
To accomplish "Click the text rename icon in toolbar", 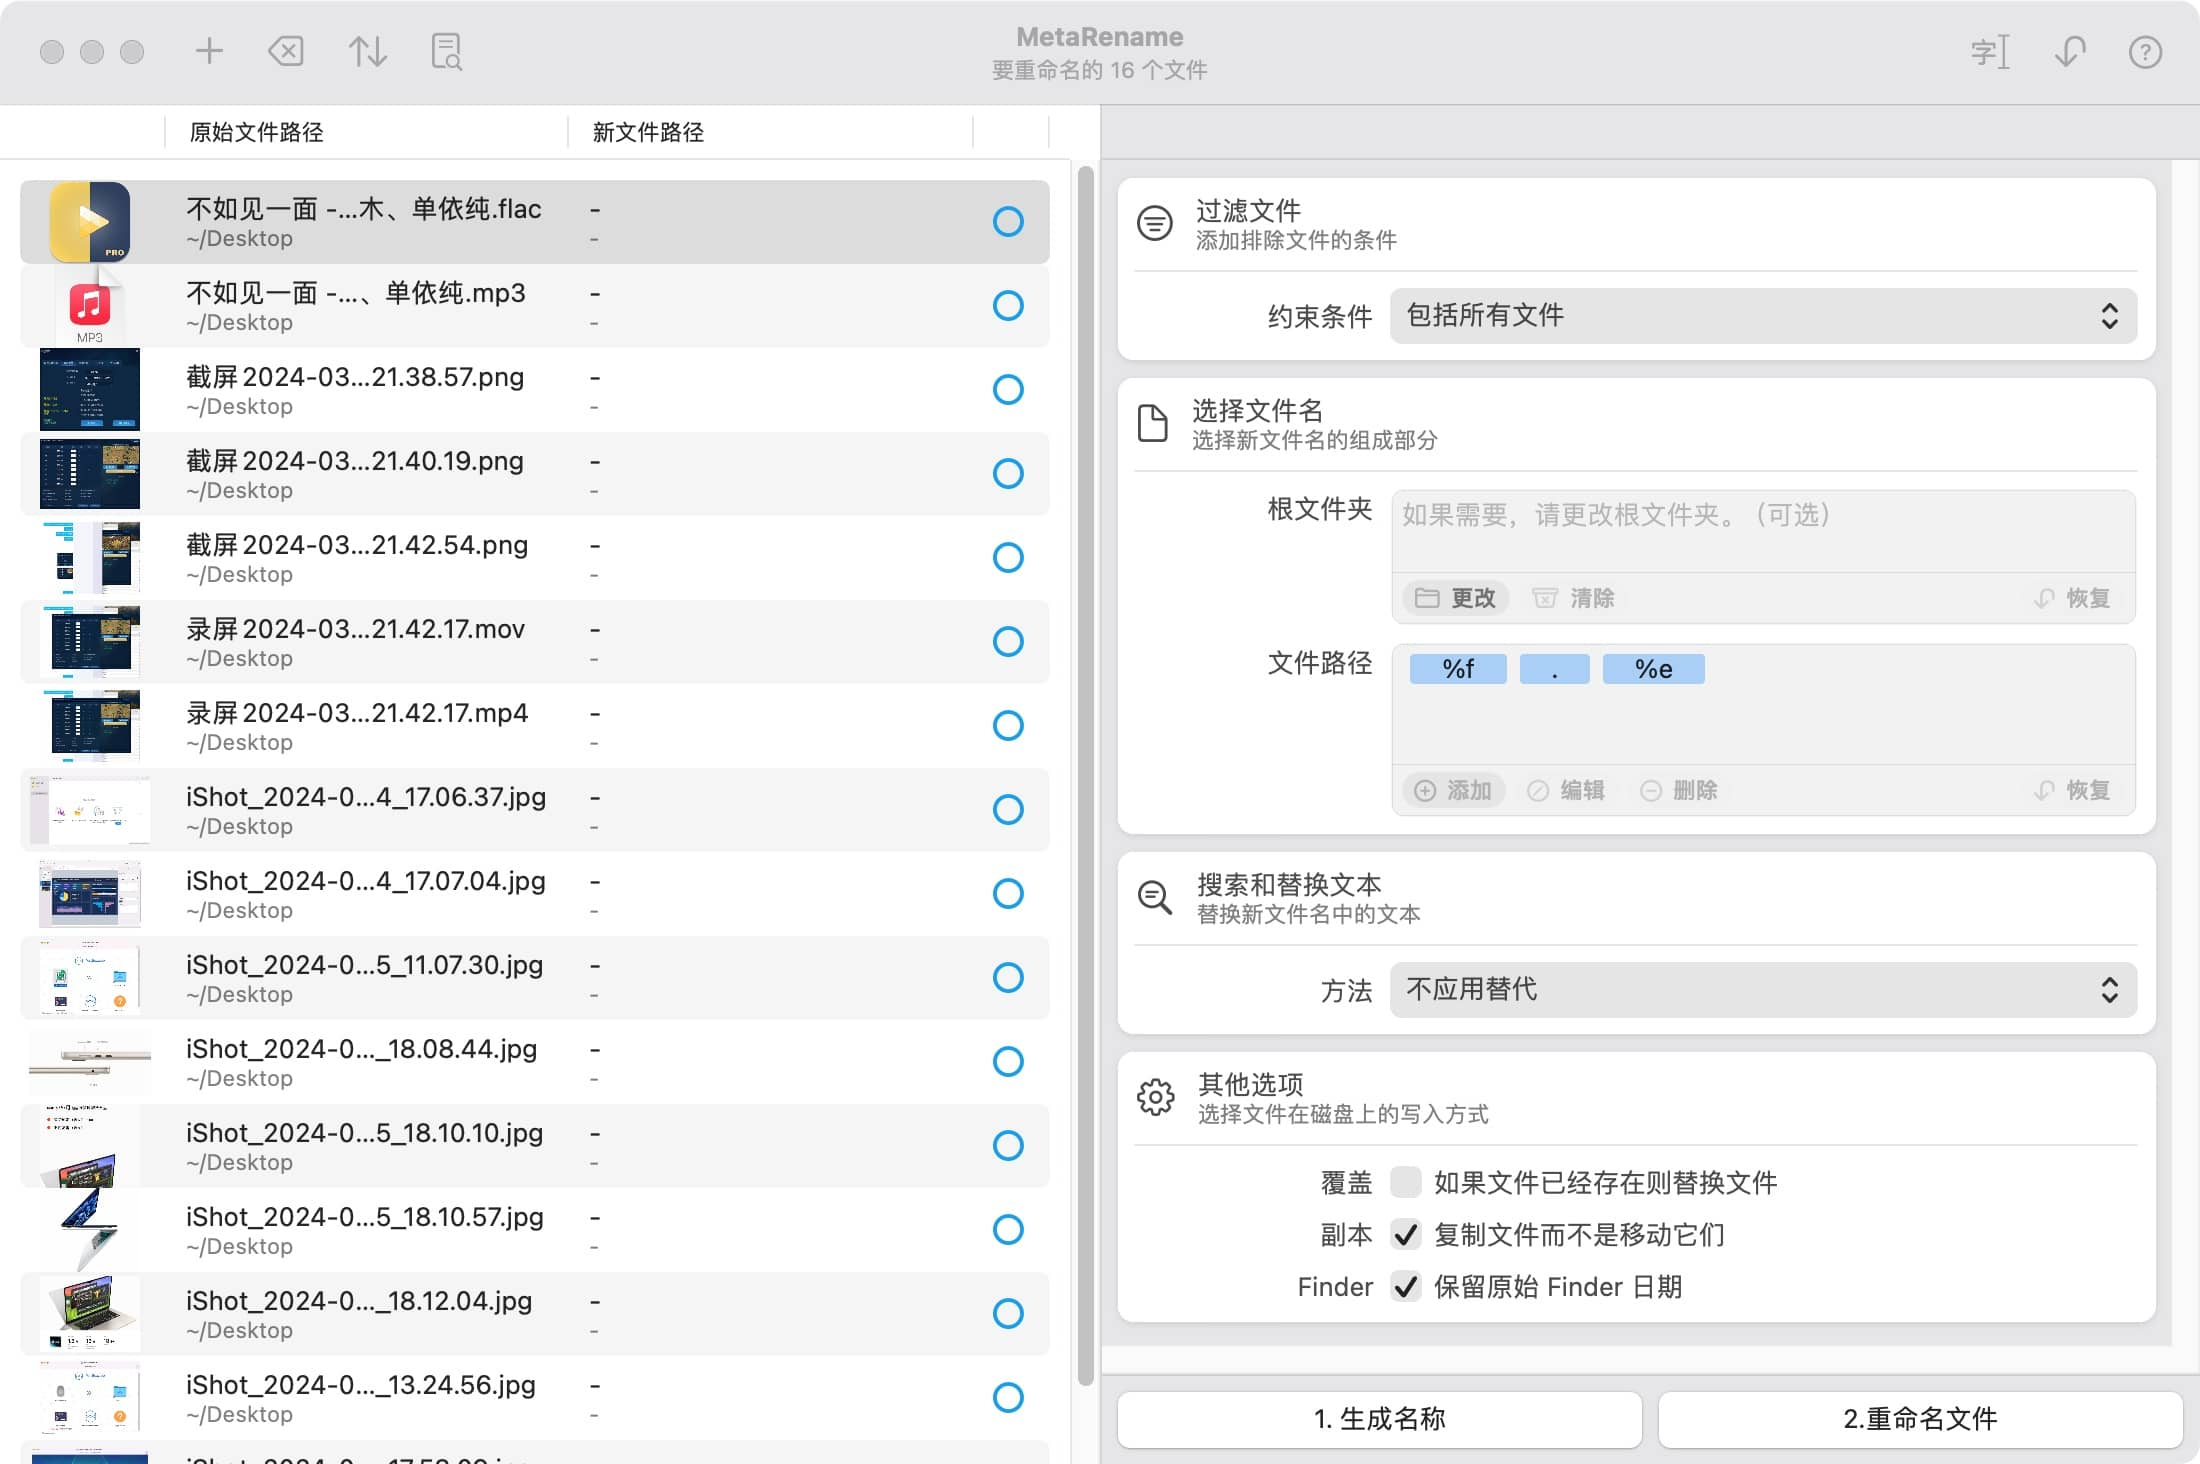I will [1989, 52].
